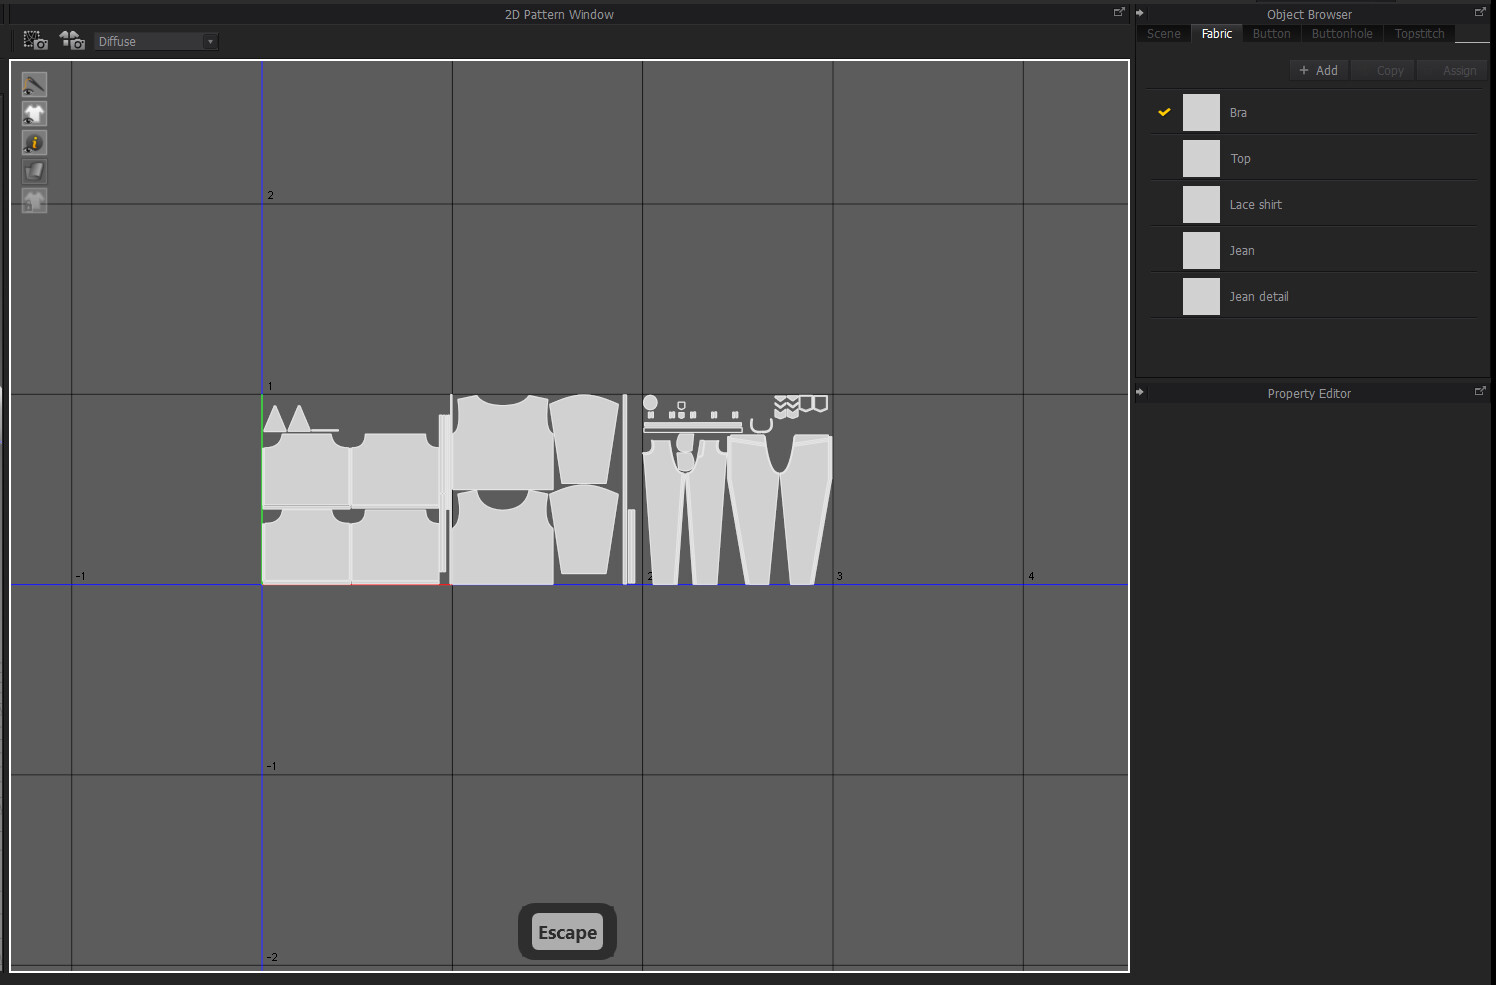Click the Object Browser detach panel icon

pyautogui.click(x=1480, y=11)
